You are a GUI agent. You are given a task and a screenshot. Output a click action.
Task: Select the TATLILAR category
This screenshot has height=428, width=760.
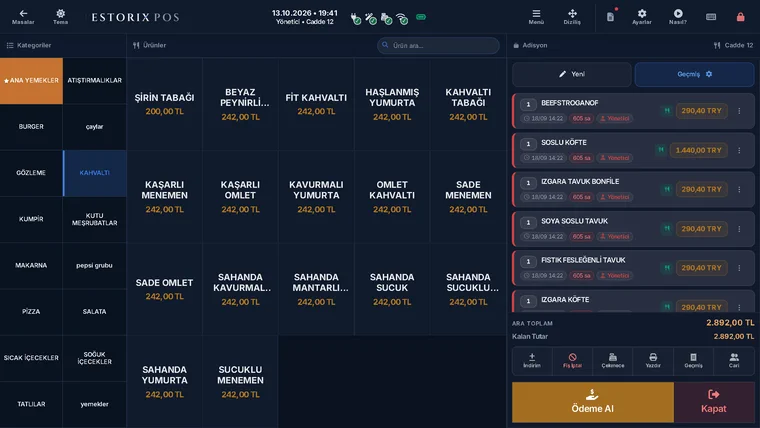[x=32, y=404]
